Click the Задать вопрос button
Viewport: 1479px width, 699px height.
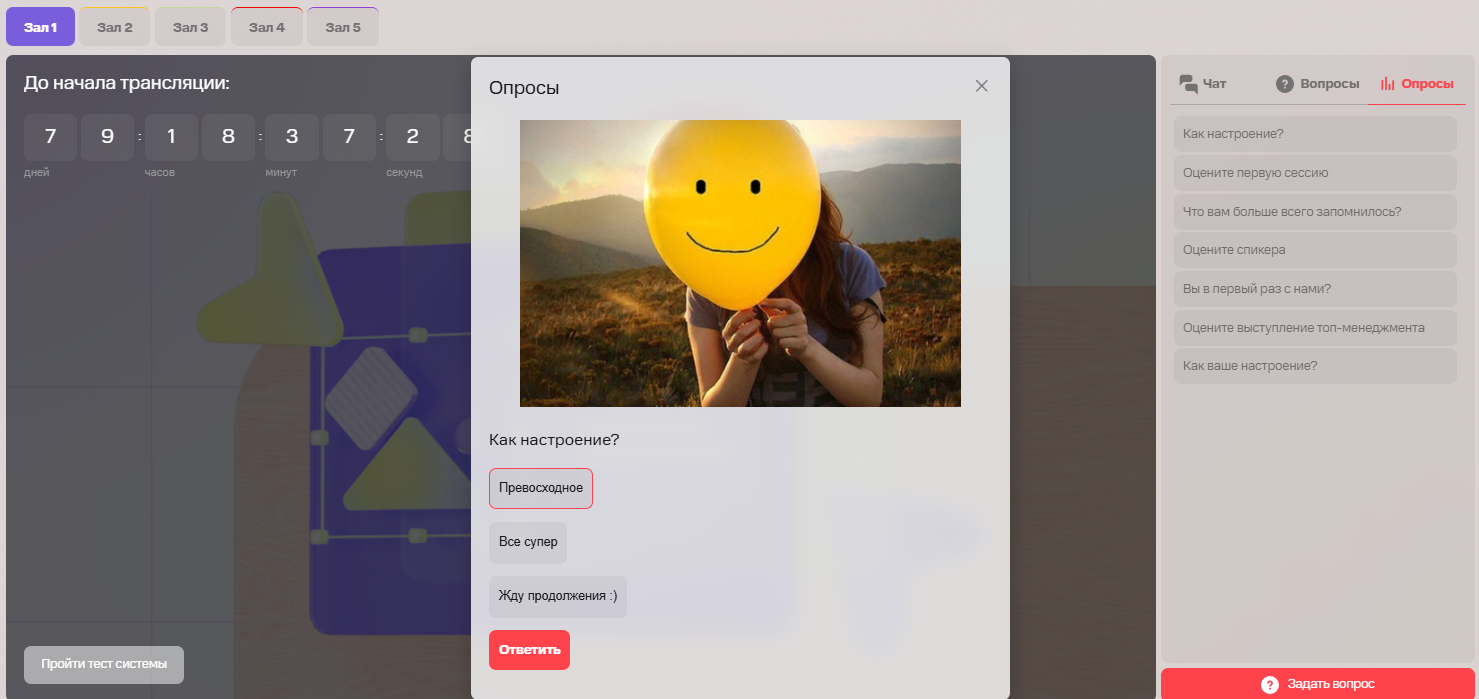pos(1318,684)
